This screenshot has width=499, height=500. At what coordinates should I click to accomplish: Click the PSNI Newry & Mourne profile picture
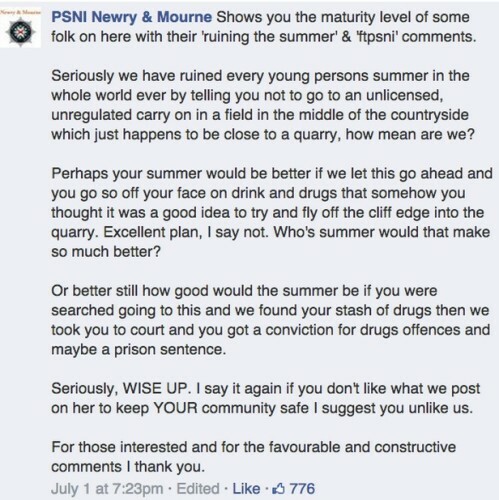pyautogui.click(x=21, y=28)
